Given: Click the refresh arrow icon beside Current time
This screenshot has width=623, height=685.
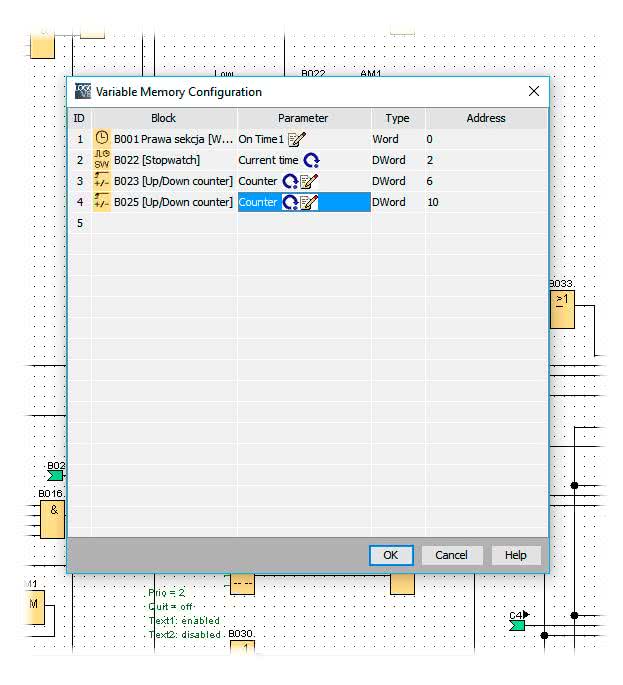Looking at the screenshot, I should click(x=311, y=160).
